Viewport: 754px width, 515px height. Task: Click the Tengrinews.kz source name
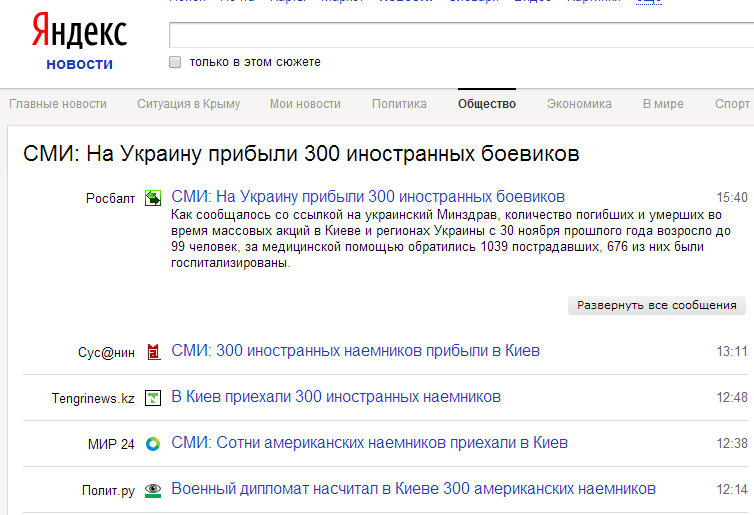[x=93, y=398]
